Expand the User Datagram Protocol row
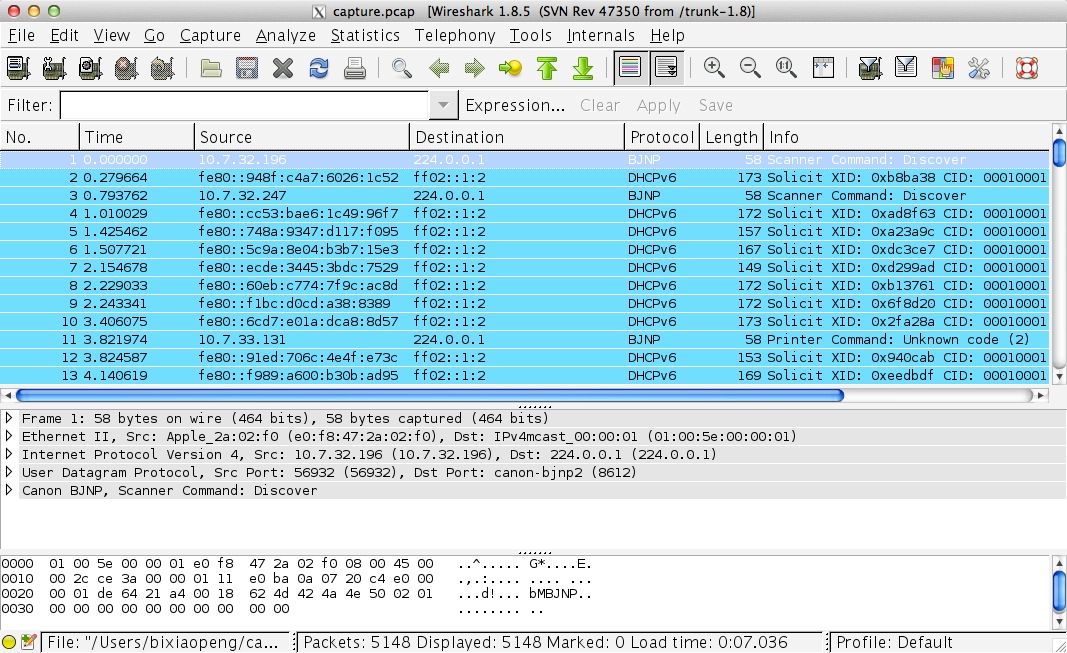Viewport: 1067px width, 653px height. pyautogui.click(x=10, y=473)
